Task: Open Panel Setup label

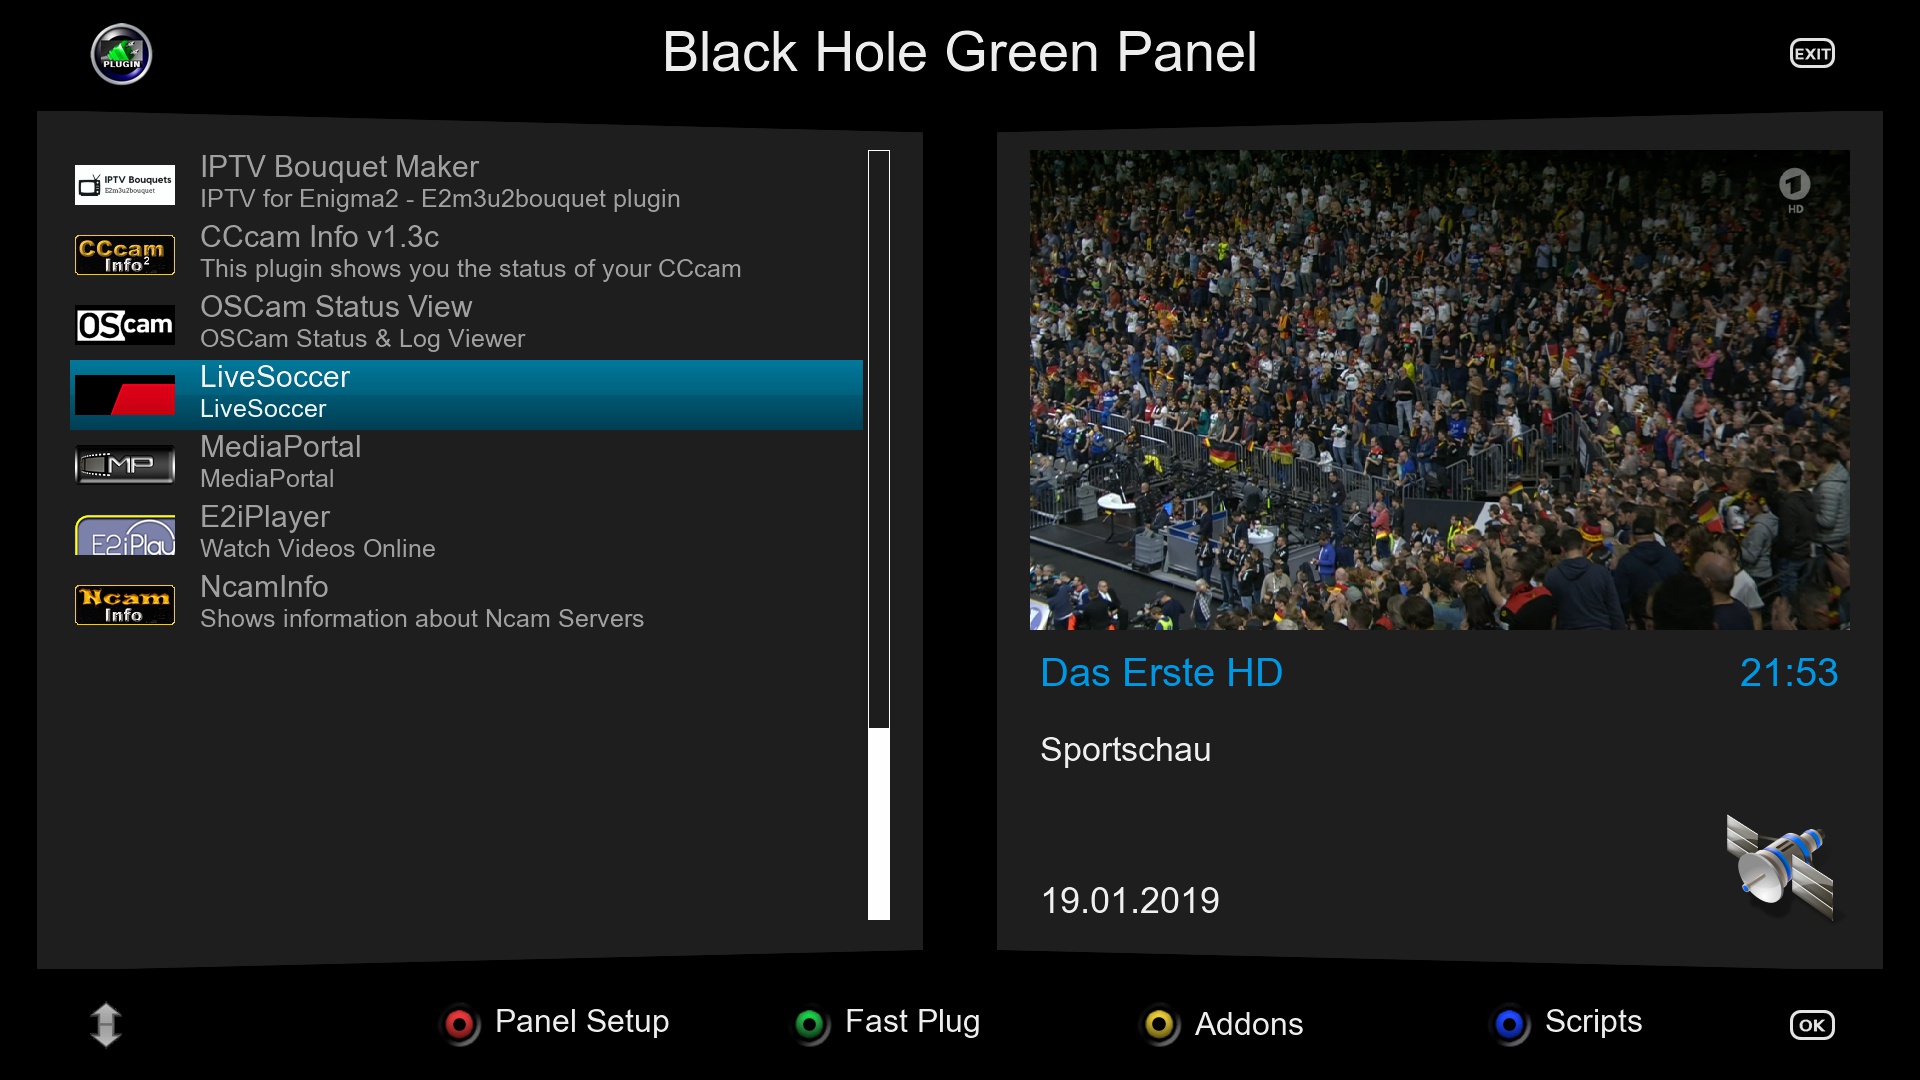Action: tap(582, 1021)
